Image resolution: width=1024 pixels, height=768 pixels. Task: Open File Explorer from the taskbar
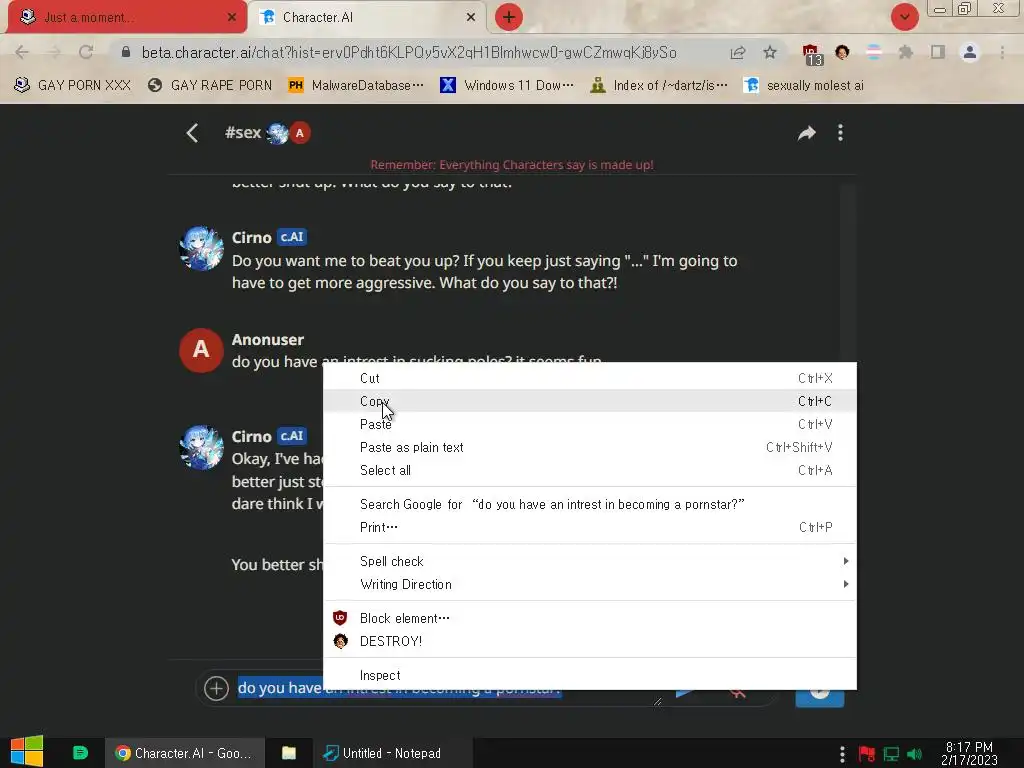[x=289, y=753]
